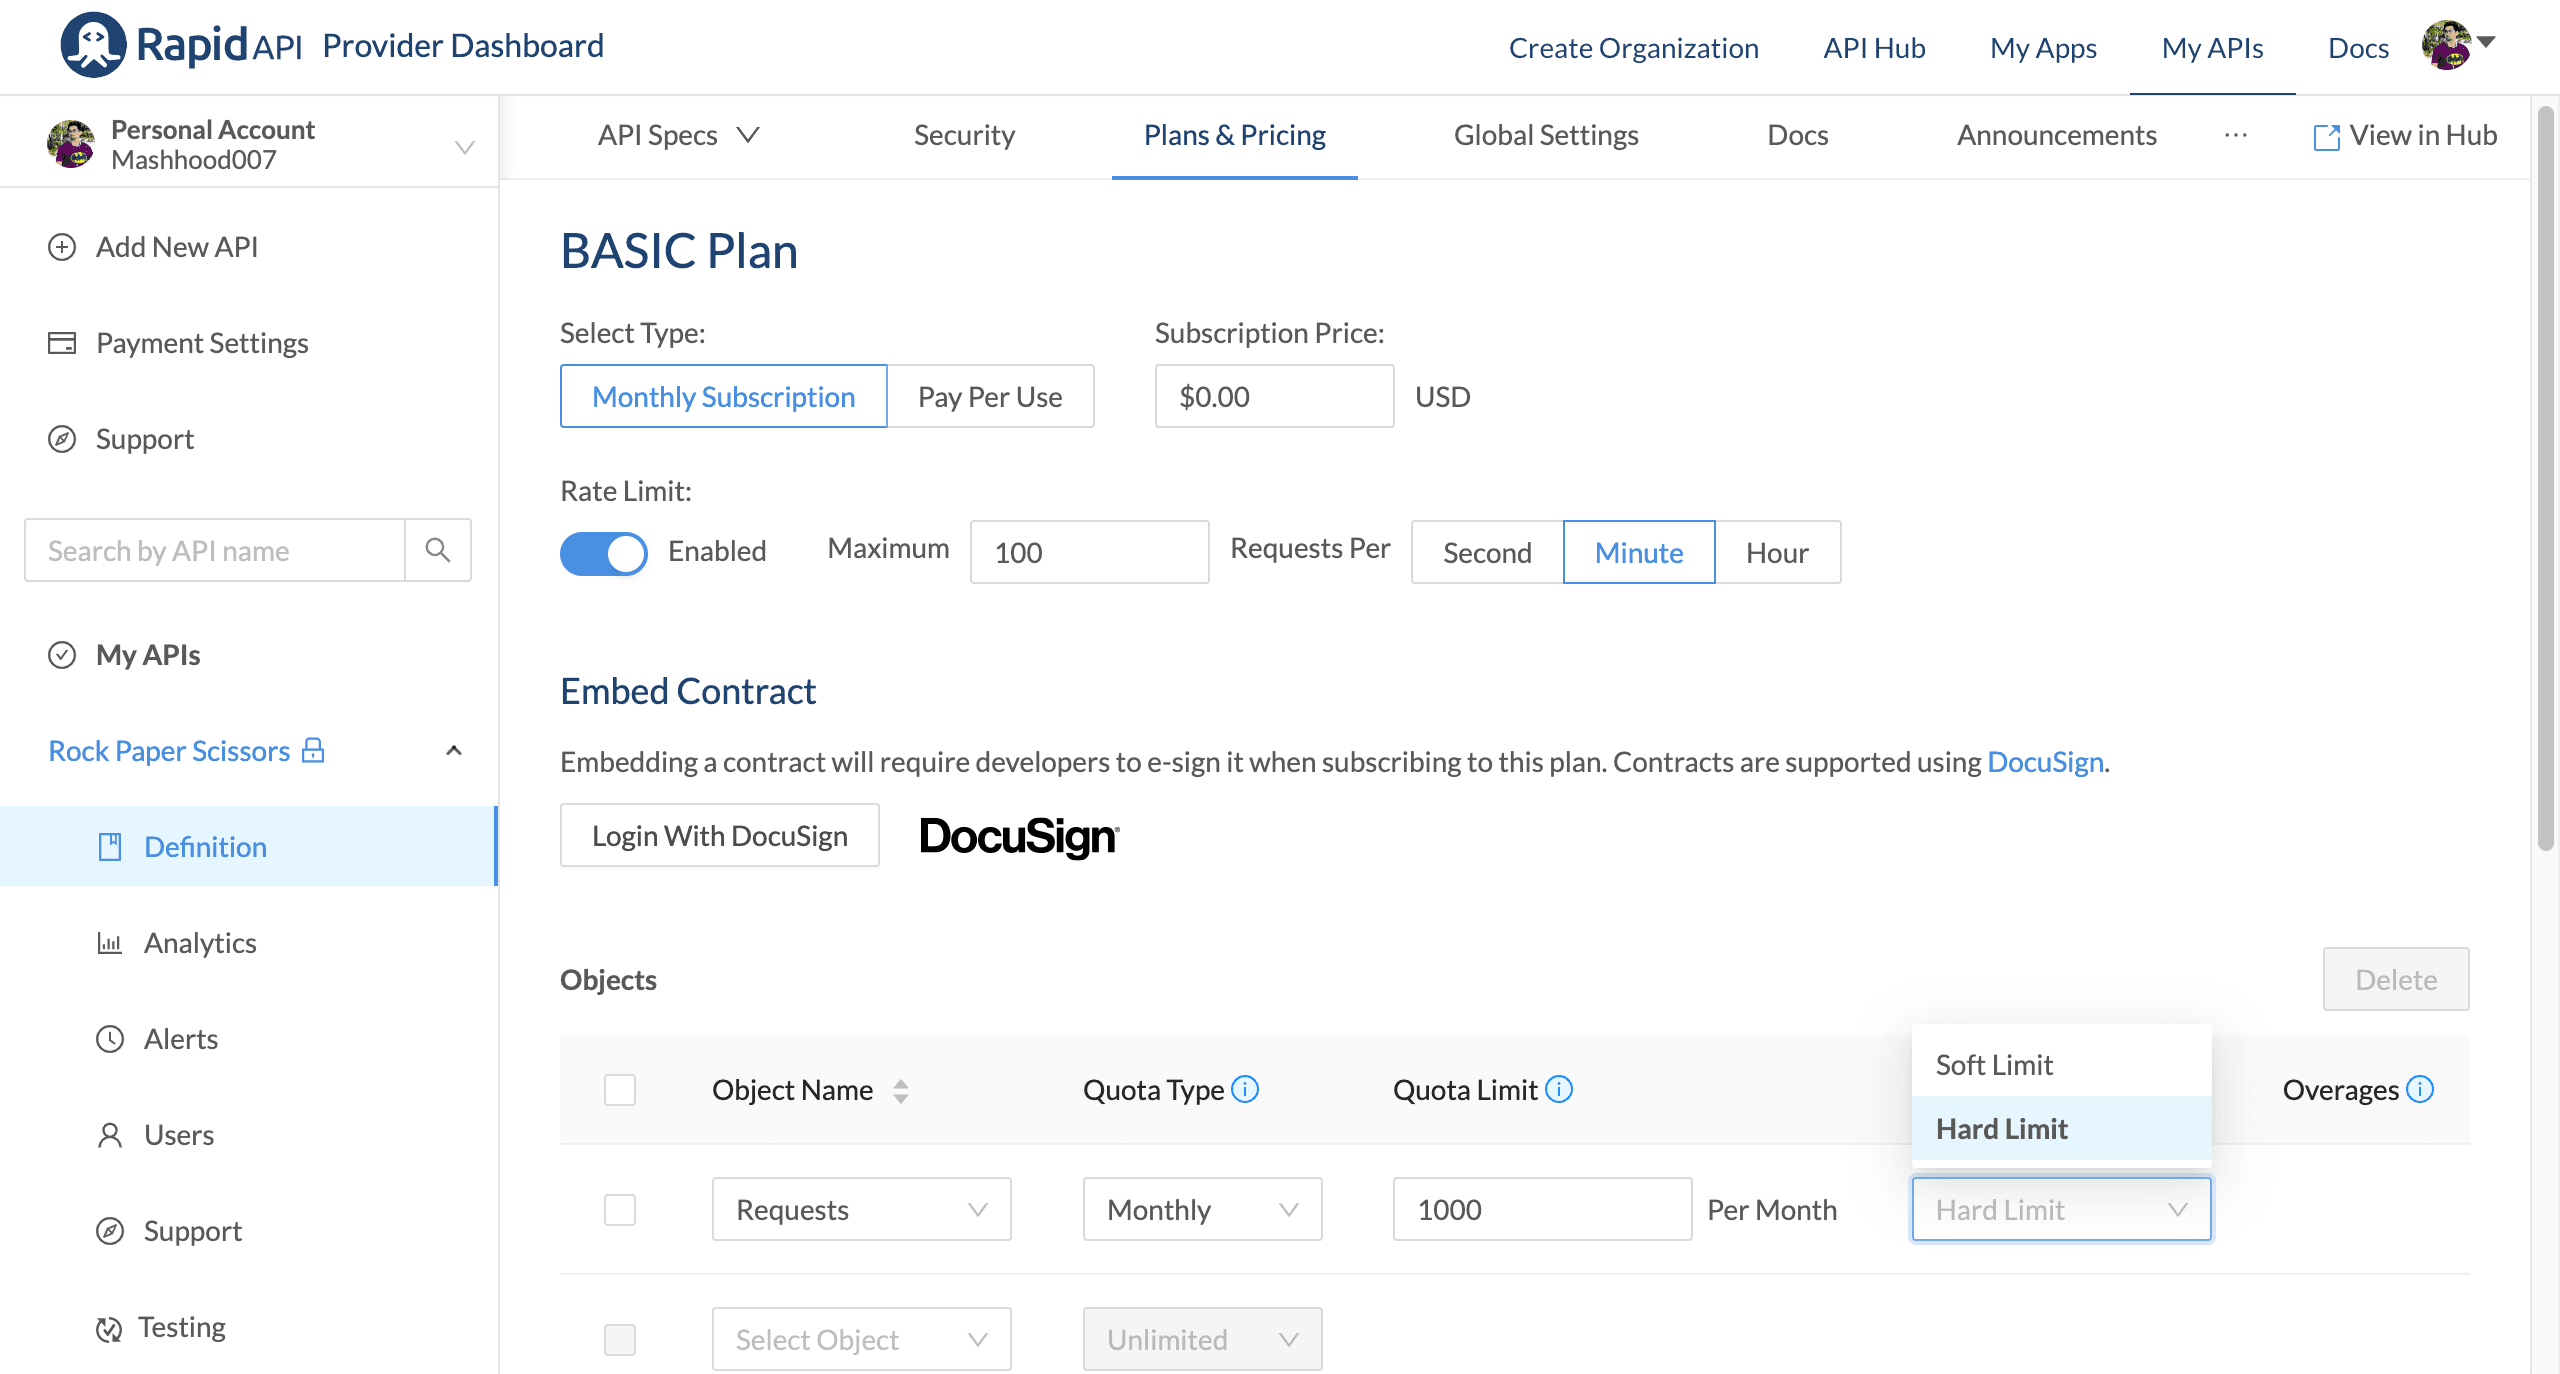This screenshot has width=2560, height=1374.
Task: Check the Requests row checkbox
Action: [x=620, y=1210]
